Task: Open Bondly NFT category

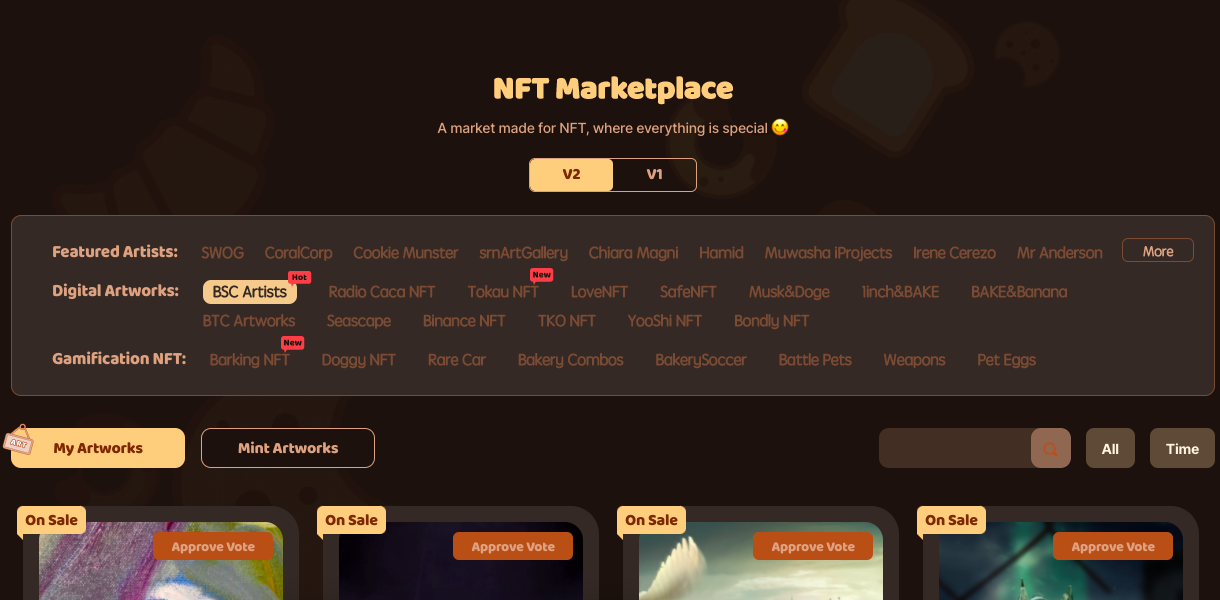Action: pyautogui.click(x=771, y=321)
